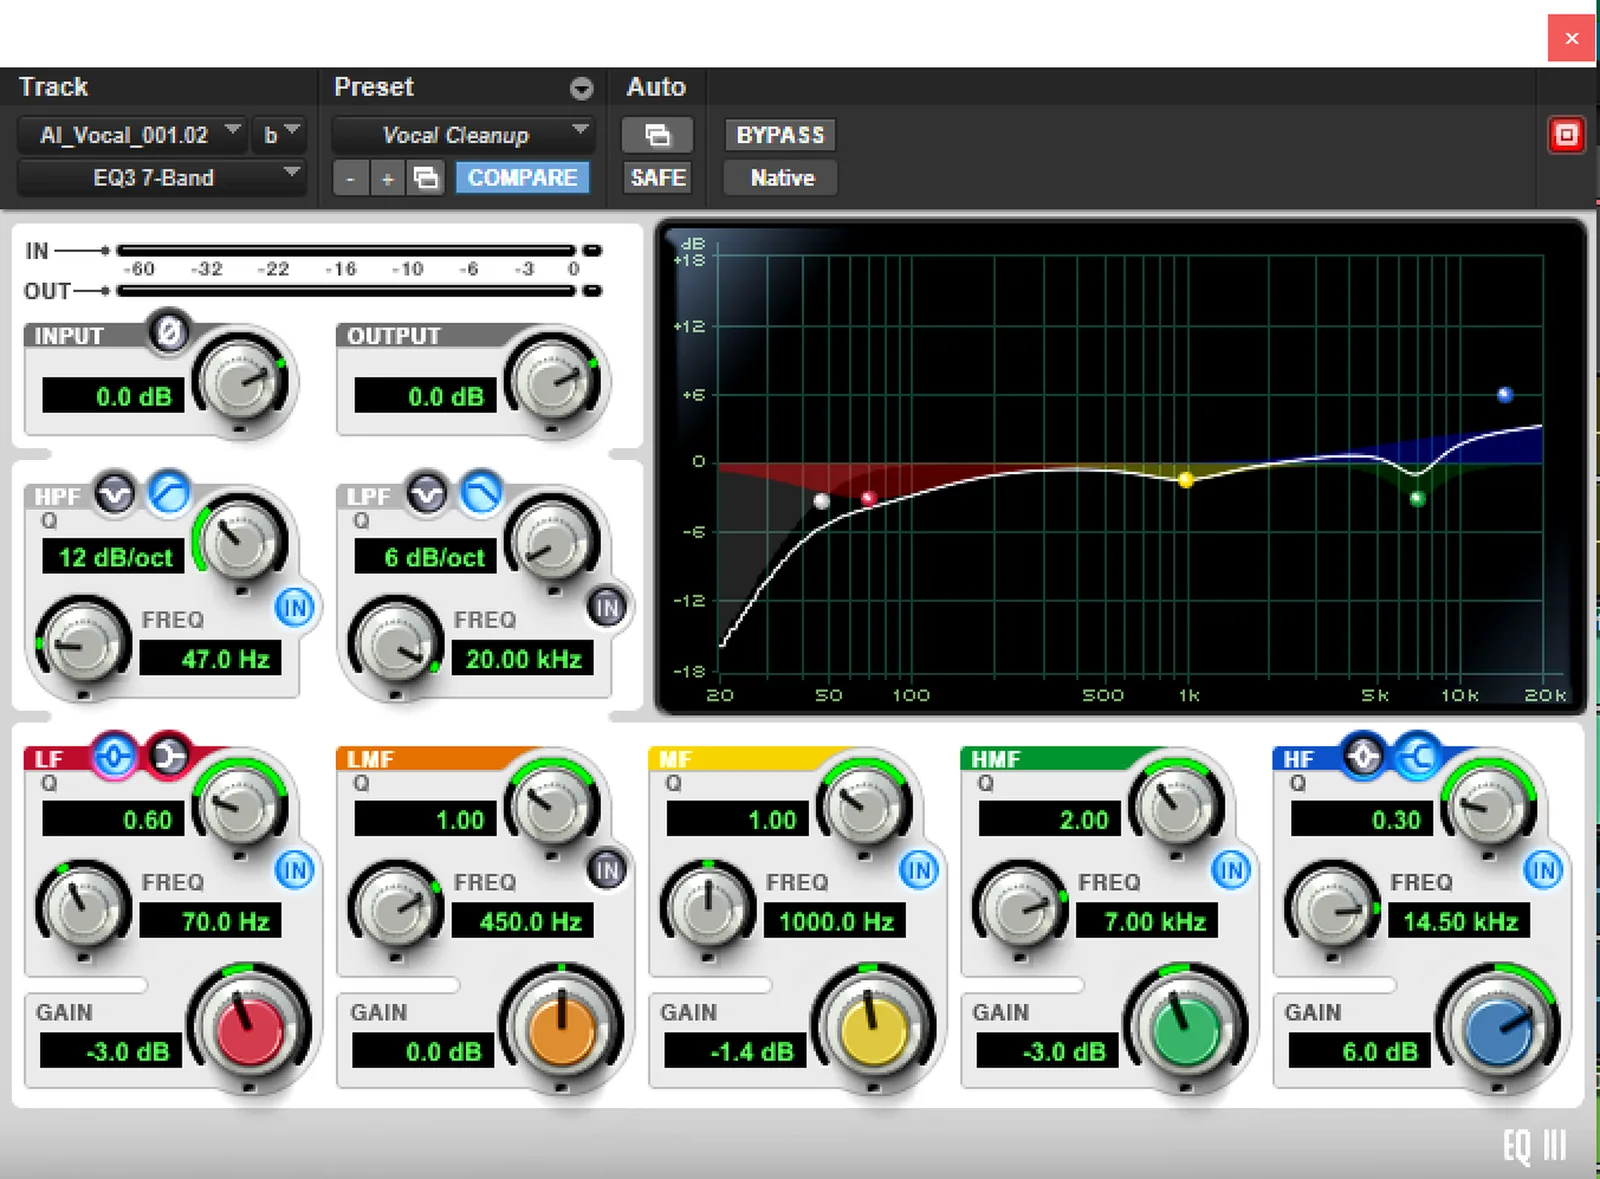Click the LMF 450.0 Hz frequency field
The width and height of the screenshot is (1600, 1179).
tap(523, 921)
